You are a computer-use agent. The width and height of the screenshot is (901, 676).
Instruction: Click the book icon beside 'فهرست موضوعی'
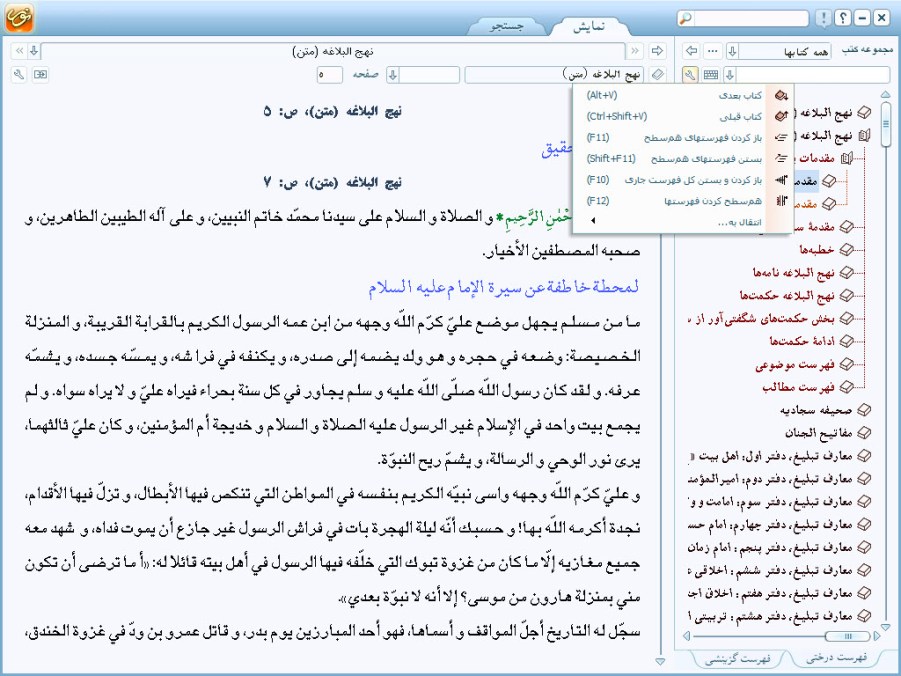pyautogui.click(x=846, y=364)
